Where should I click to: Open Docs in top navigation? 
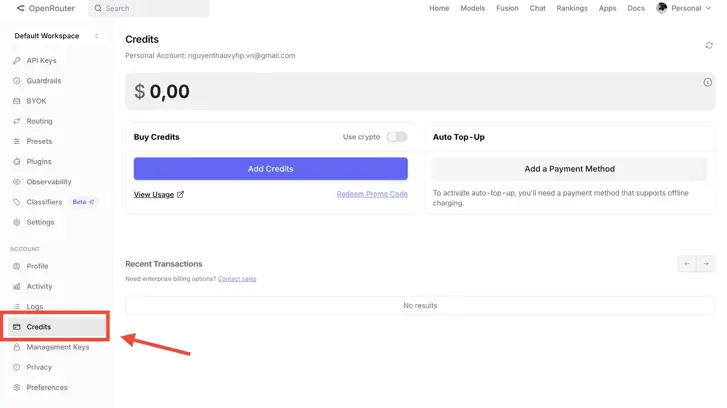636,8
